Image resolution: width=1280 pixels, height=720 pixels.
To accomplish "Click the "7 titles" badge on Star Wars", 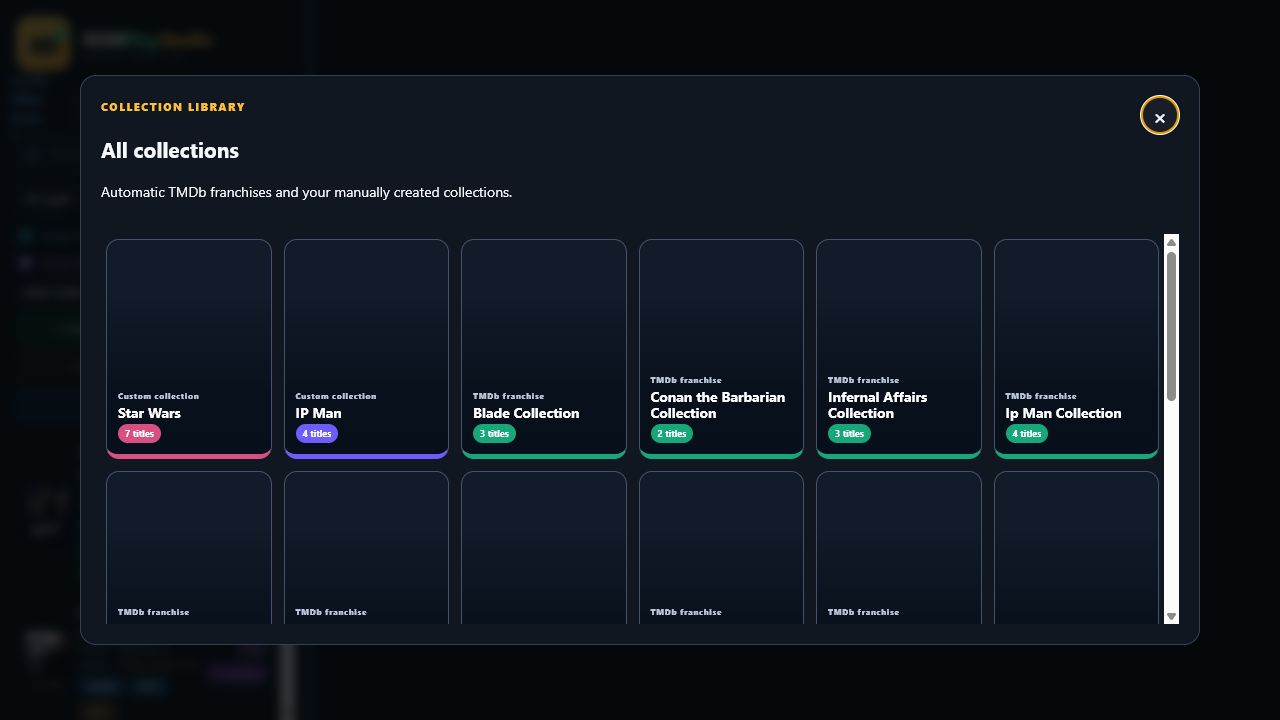I will pyautogui.click(x=139, y=434).
